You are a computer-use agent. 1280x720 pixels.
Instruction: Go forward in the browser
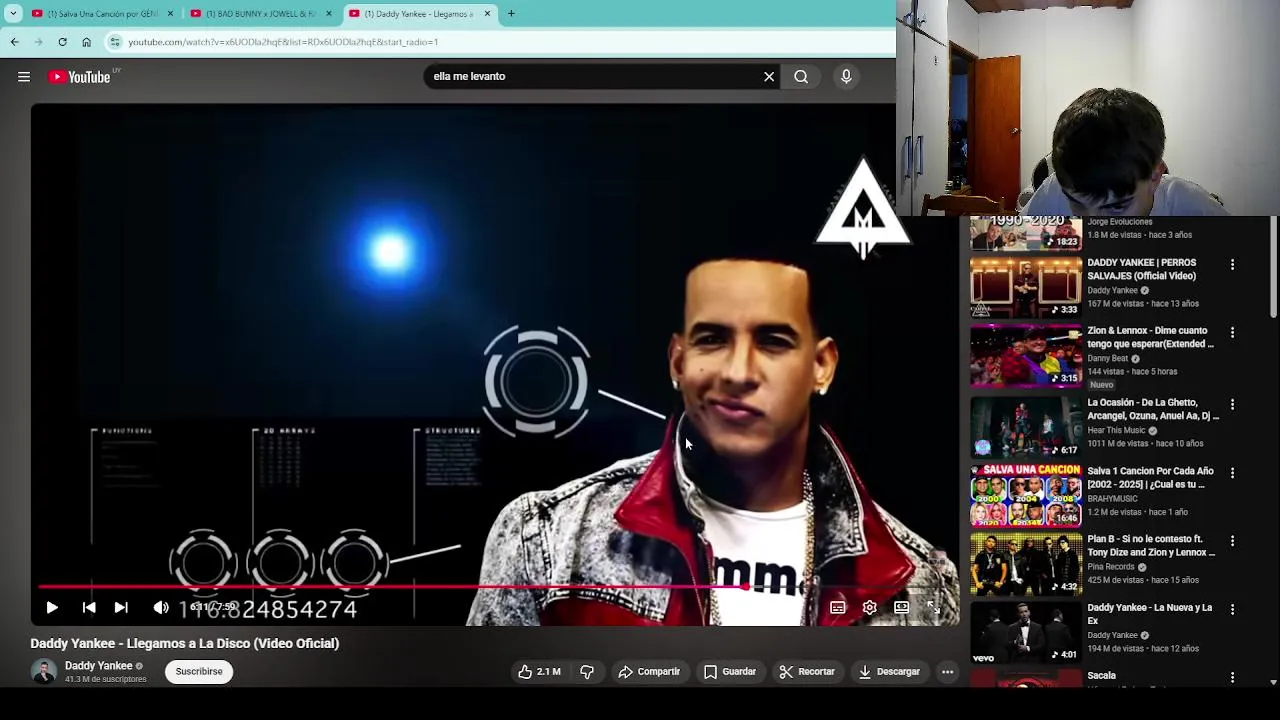(x=39, y=42)
